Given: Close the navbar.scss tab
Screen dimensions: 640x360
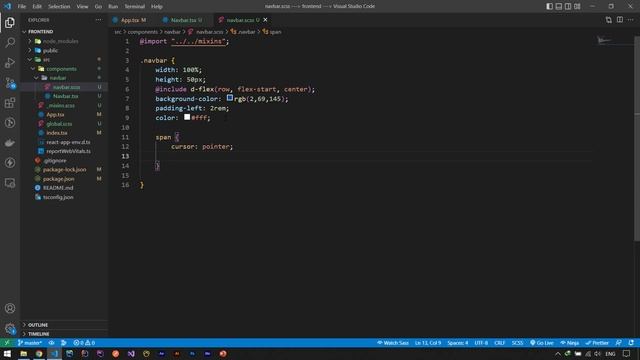Looking at the screenshot, I should click(265, 20).
